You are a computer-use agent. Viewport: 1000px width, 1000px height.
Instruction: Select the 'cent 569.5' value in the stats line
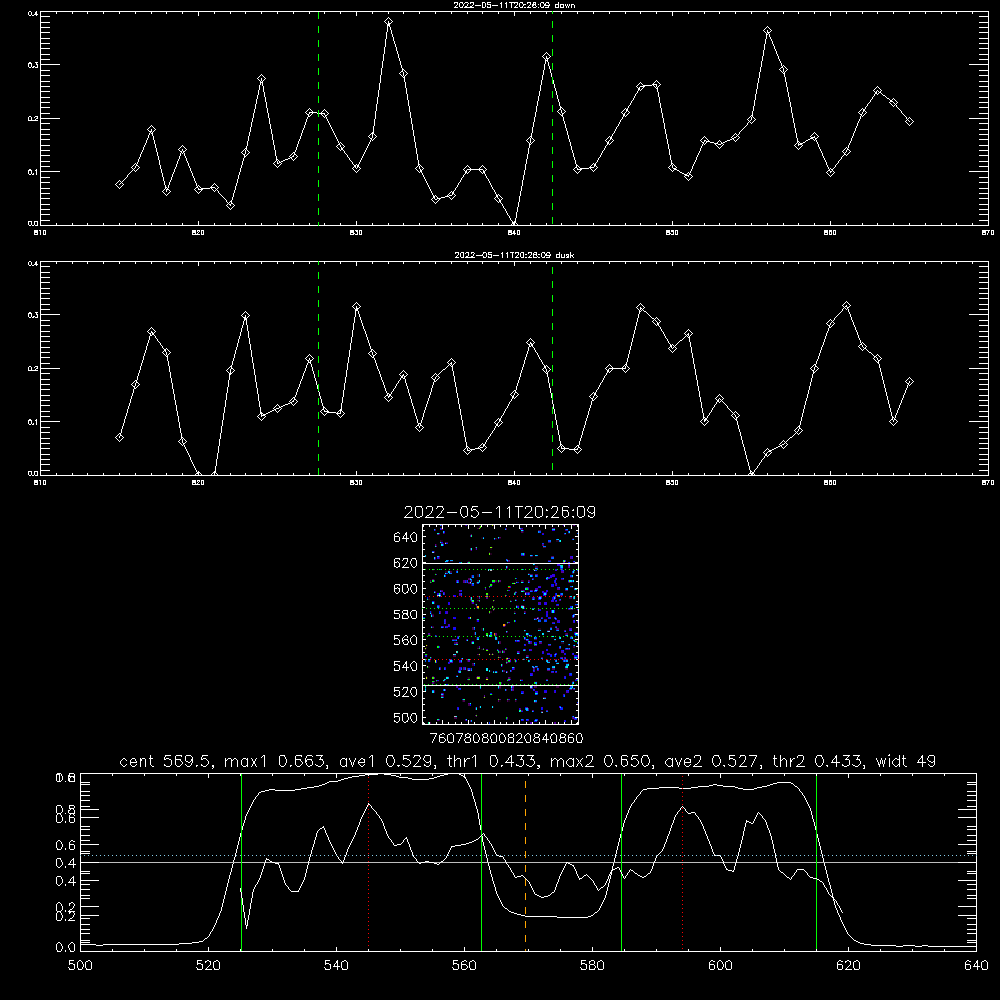(167, 761)
